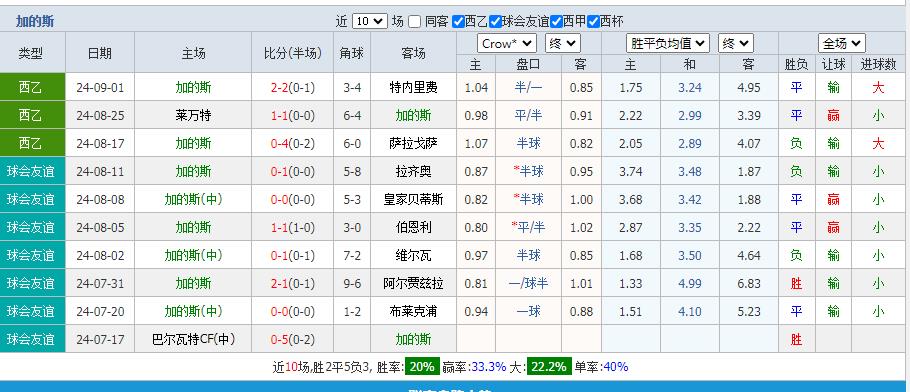Open the 胜平负均值 dropdown
910x392 pixels.
click(x=667, y=43)
